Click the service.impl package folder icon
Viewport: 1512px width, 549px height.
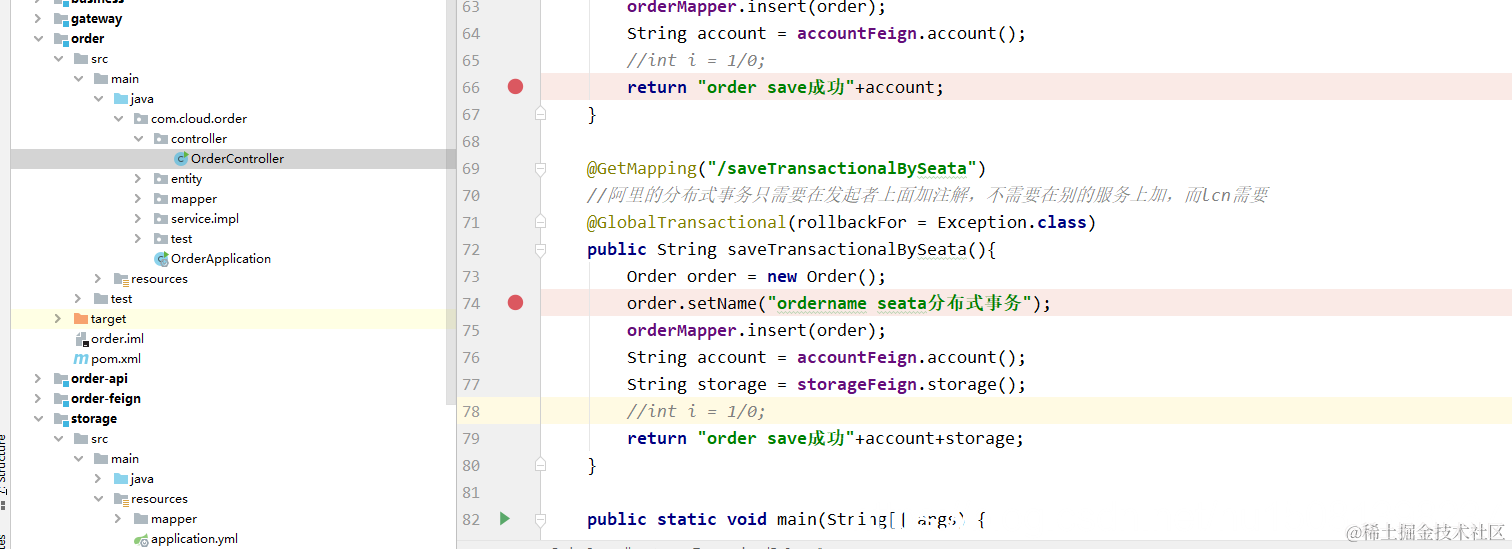(161, 218)
